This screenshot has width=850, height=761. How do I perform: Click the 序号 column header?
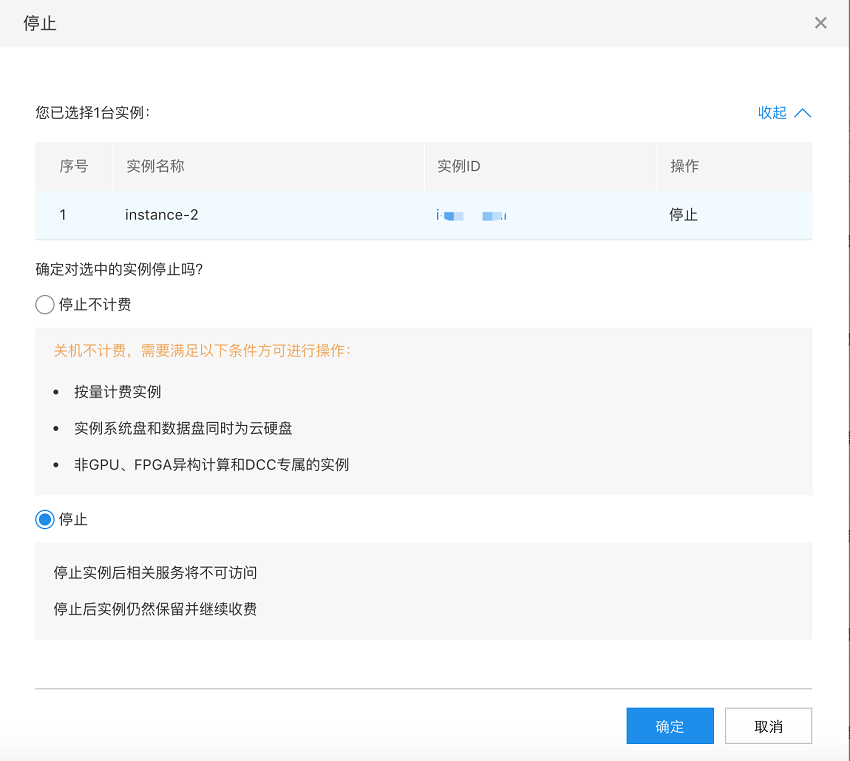pos(74,166)
